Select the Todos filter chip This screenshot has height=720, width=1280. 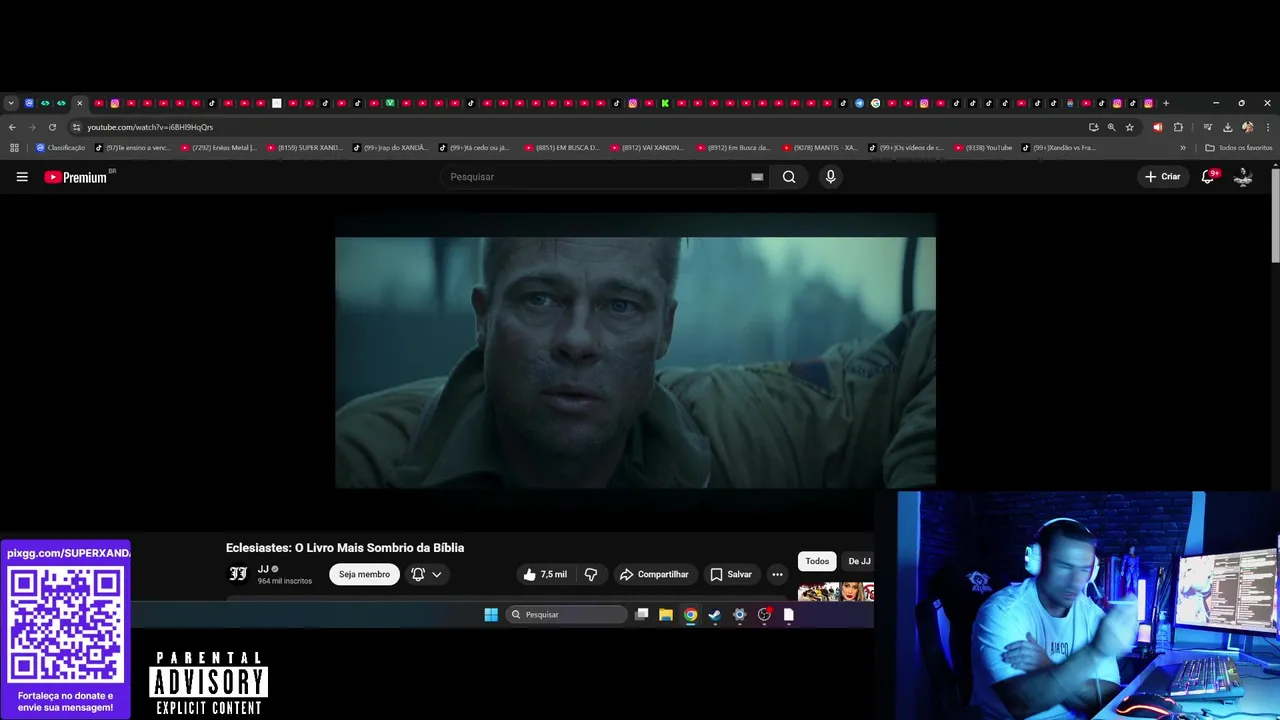point(817,561)
